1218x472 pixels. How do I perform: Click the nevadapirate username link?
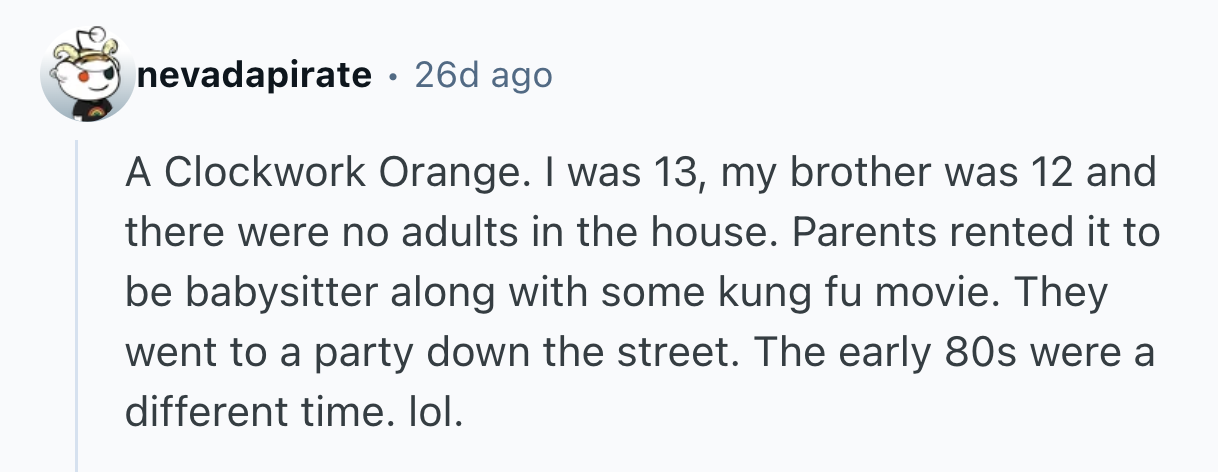point(254,75)
